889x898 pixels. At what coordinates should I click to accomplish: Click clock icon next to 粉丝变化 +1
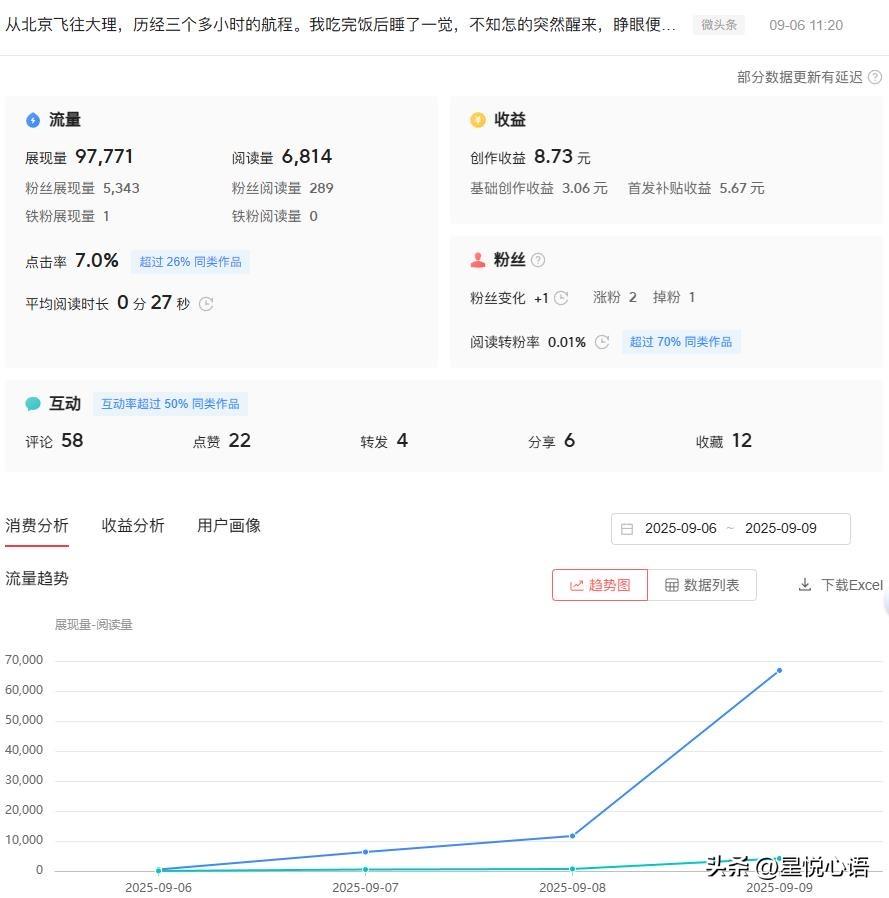(x=561, y=298)
